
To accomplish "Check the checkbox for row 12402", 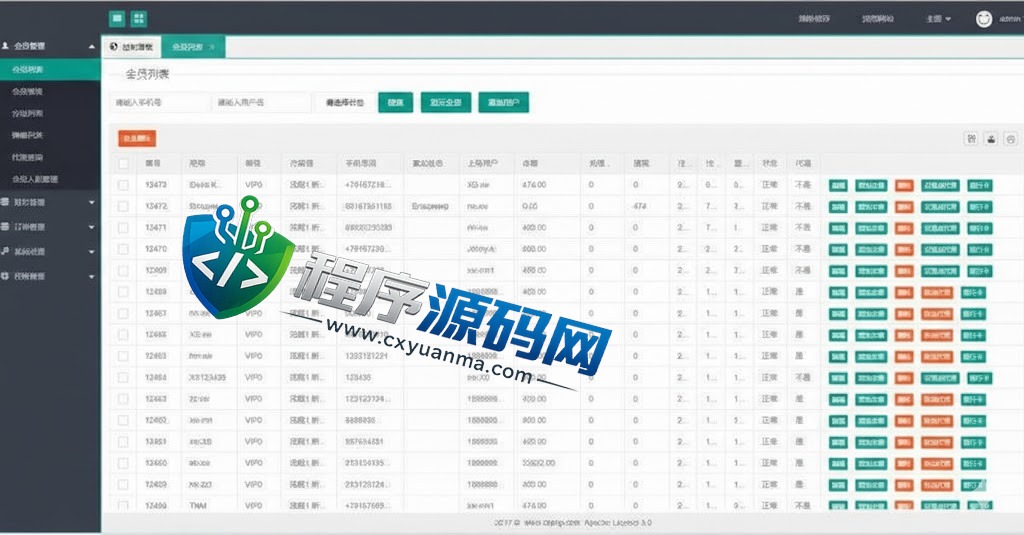I will 123,421.
